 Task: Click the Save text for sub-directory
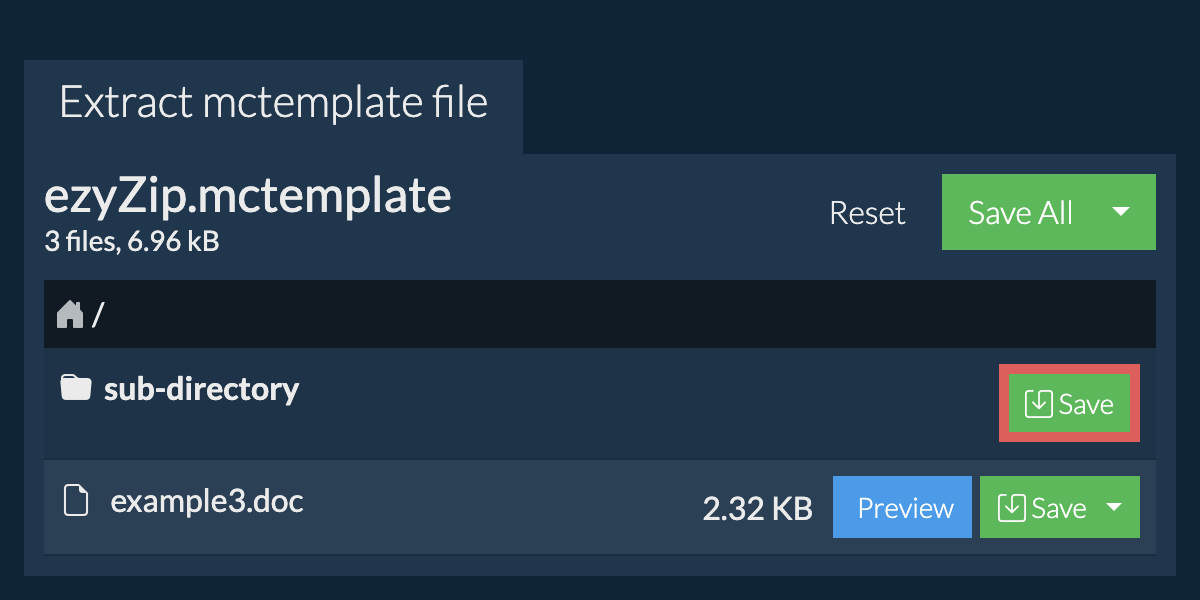click(1086, 404)
